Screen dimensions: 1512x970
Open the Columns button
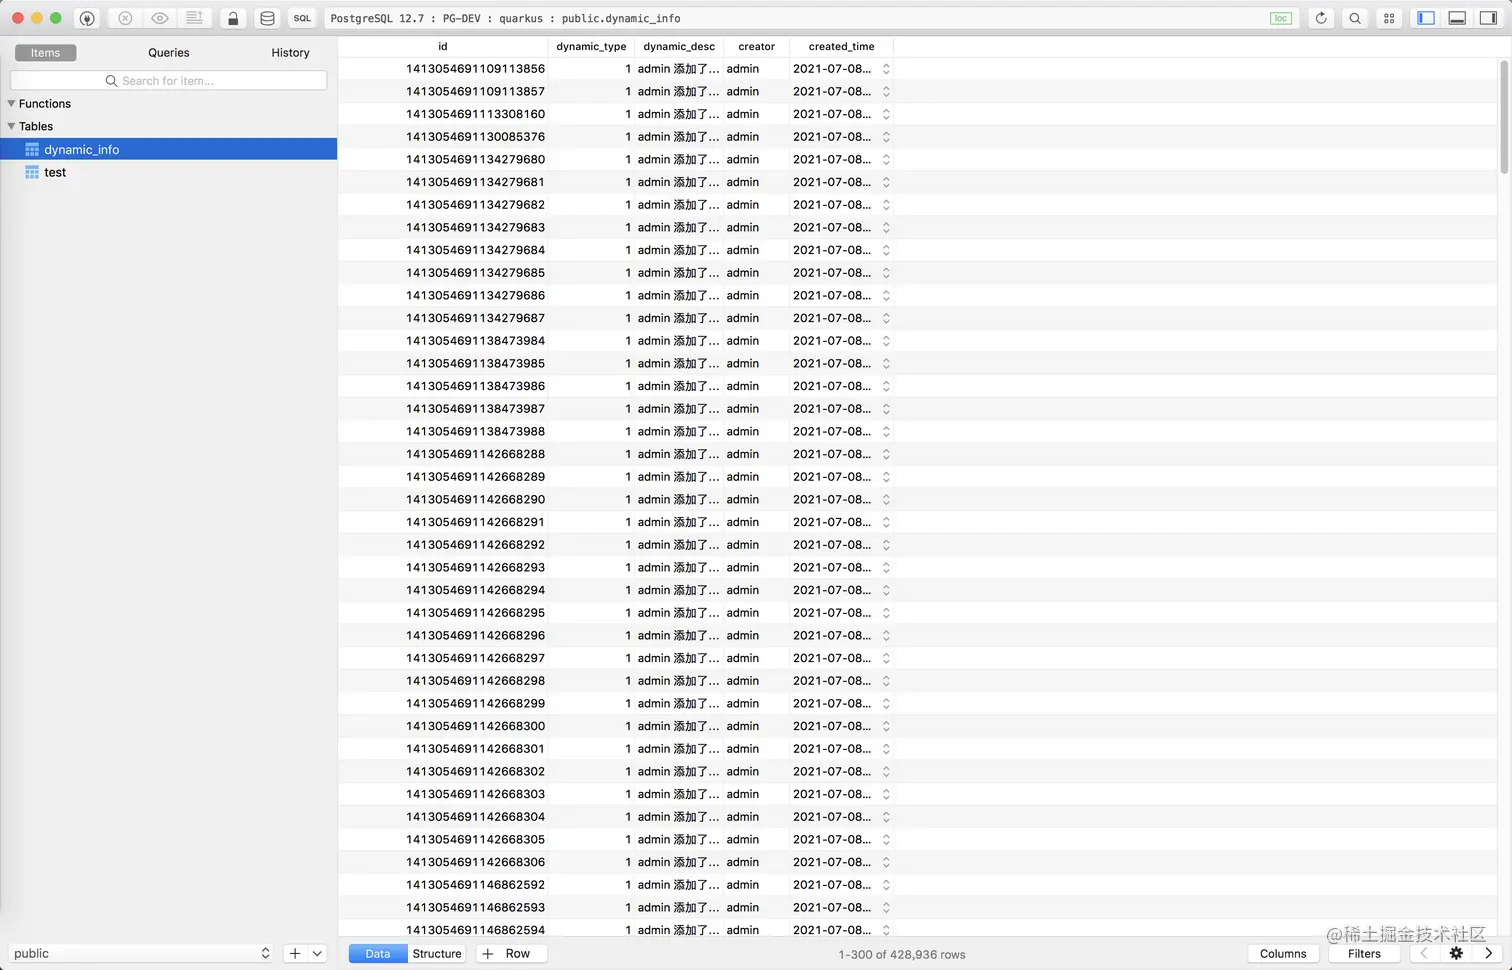pos(1283,953)
